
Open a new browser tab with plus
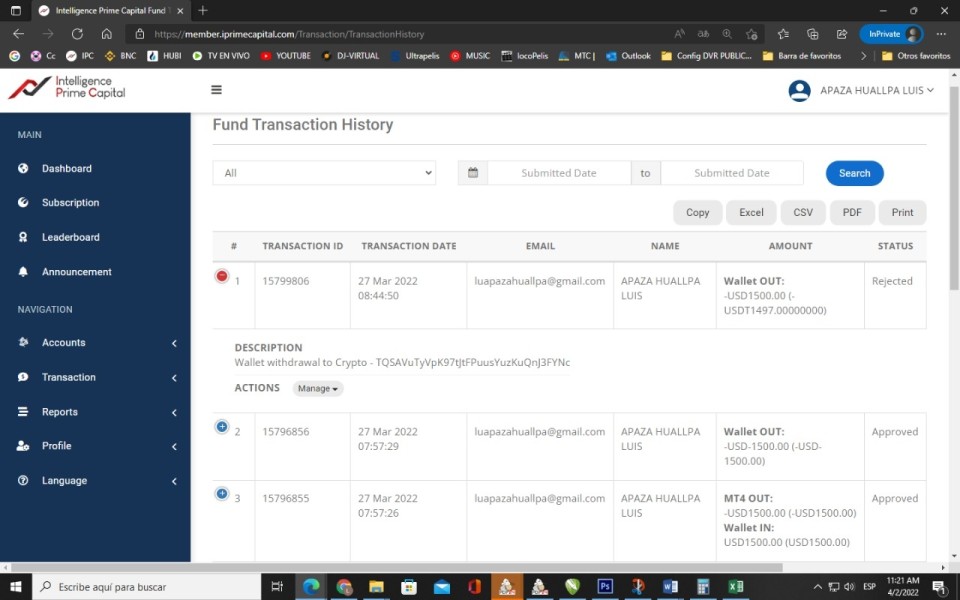[203, 10]
